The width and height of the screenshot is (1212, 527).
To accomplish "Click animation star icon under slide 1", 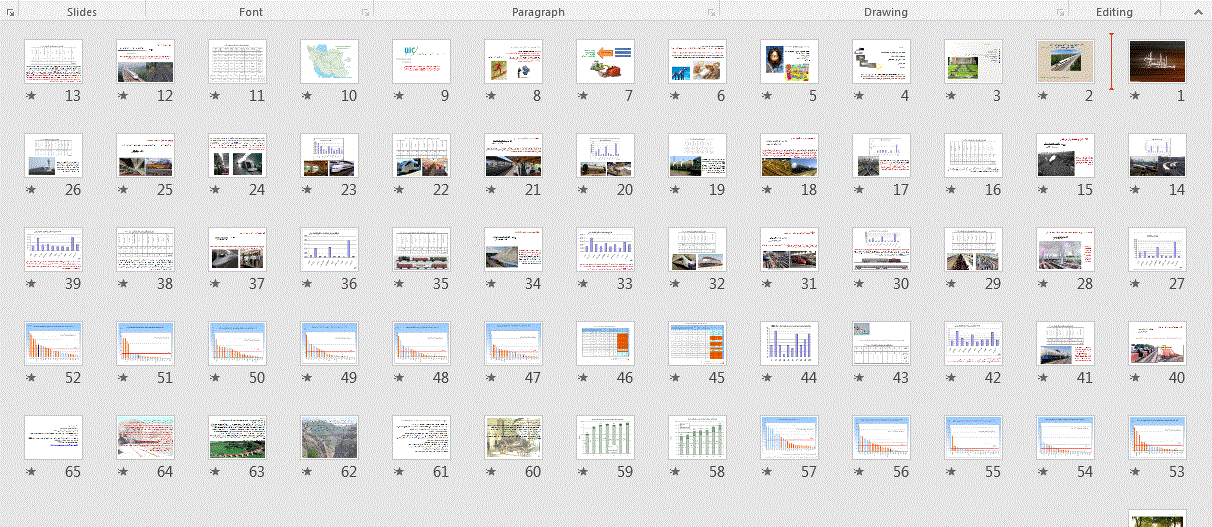I will click(1135, 96).
